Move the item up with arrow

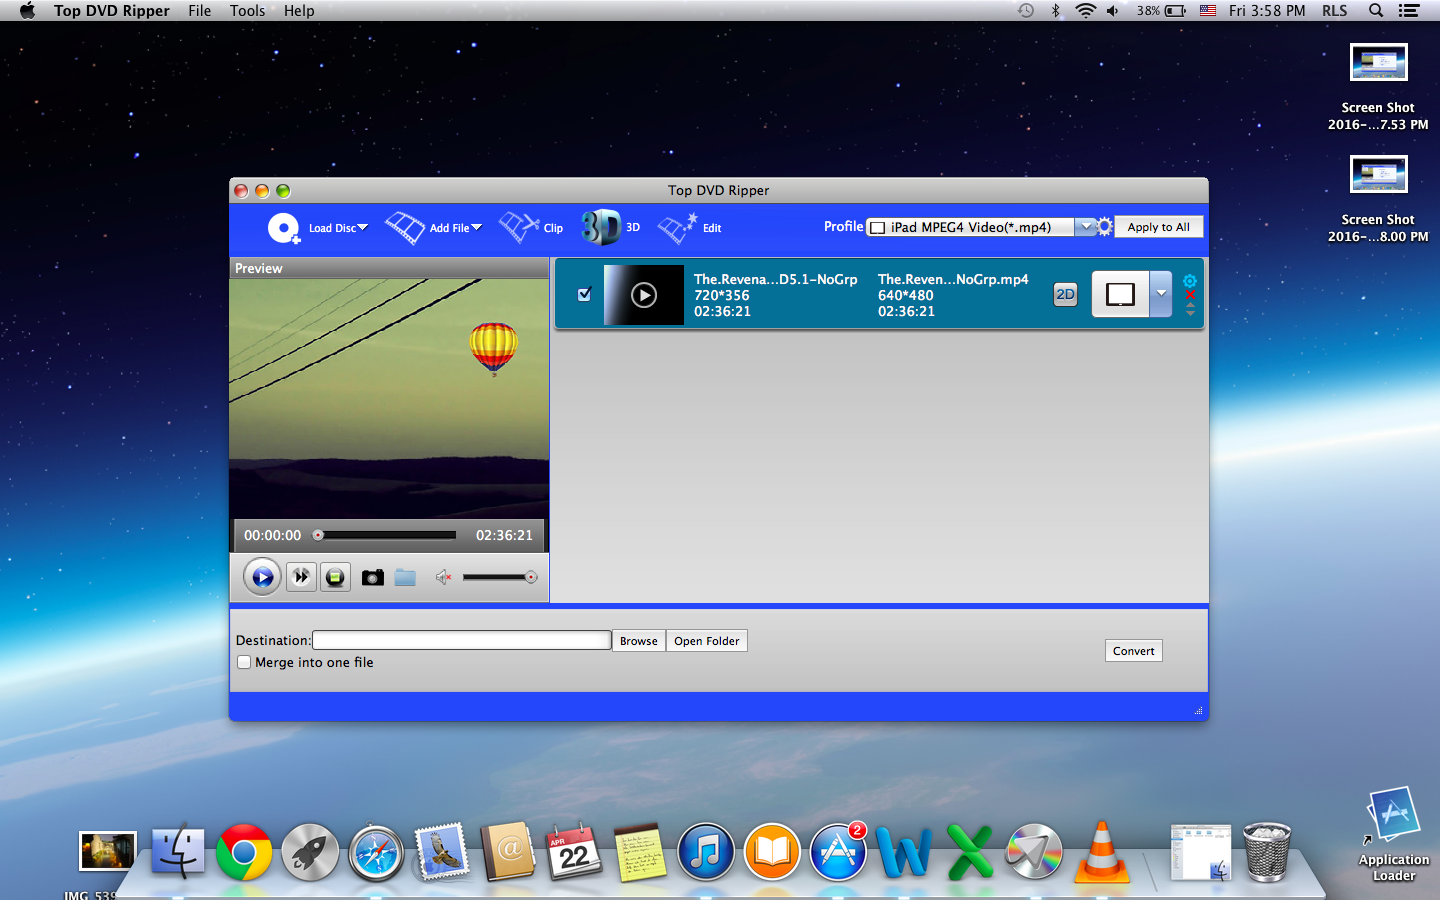[1190, 305]
